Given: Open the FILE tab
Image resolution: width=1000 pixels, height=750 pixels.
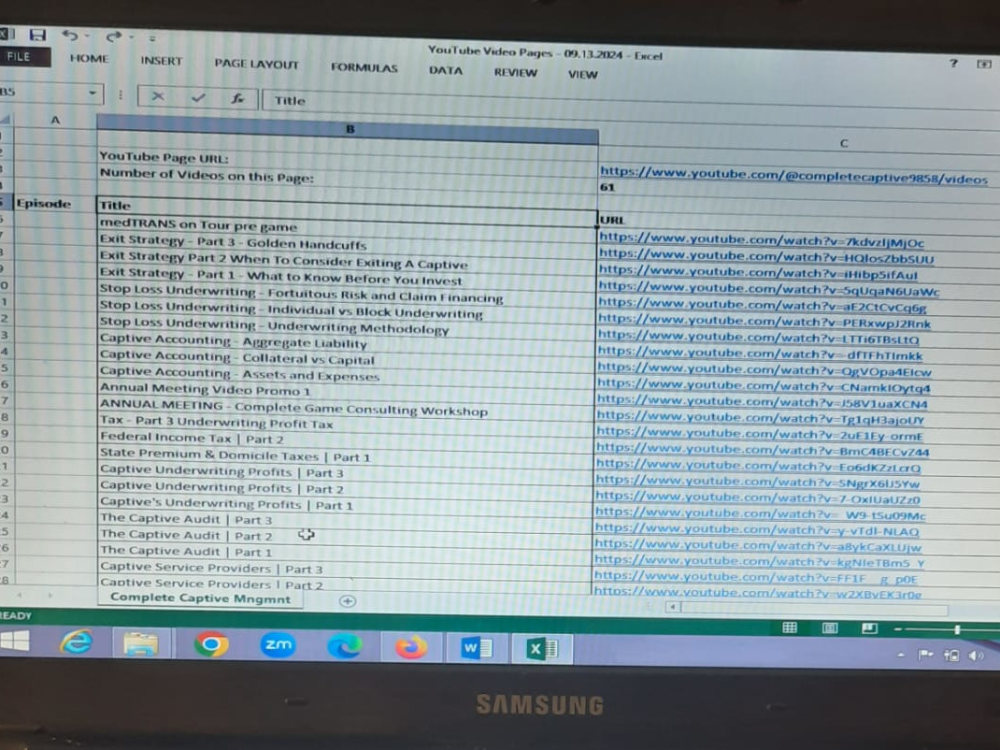Looking at the screenshot, I should 20,57.
